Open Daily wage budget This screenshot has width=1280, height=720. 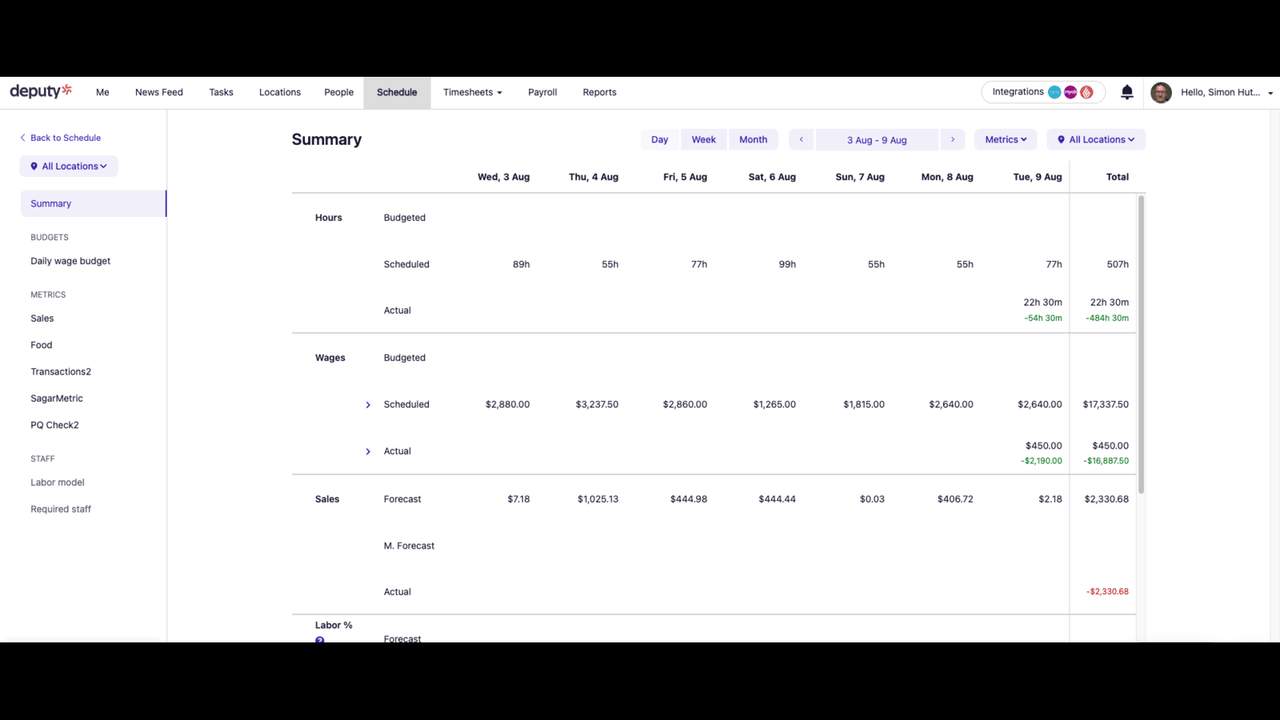(70, 261)
